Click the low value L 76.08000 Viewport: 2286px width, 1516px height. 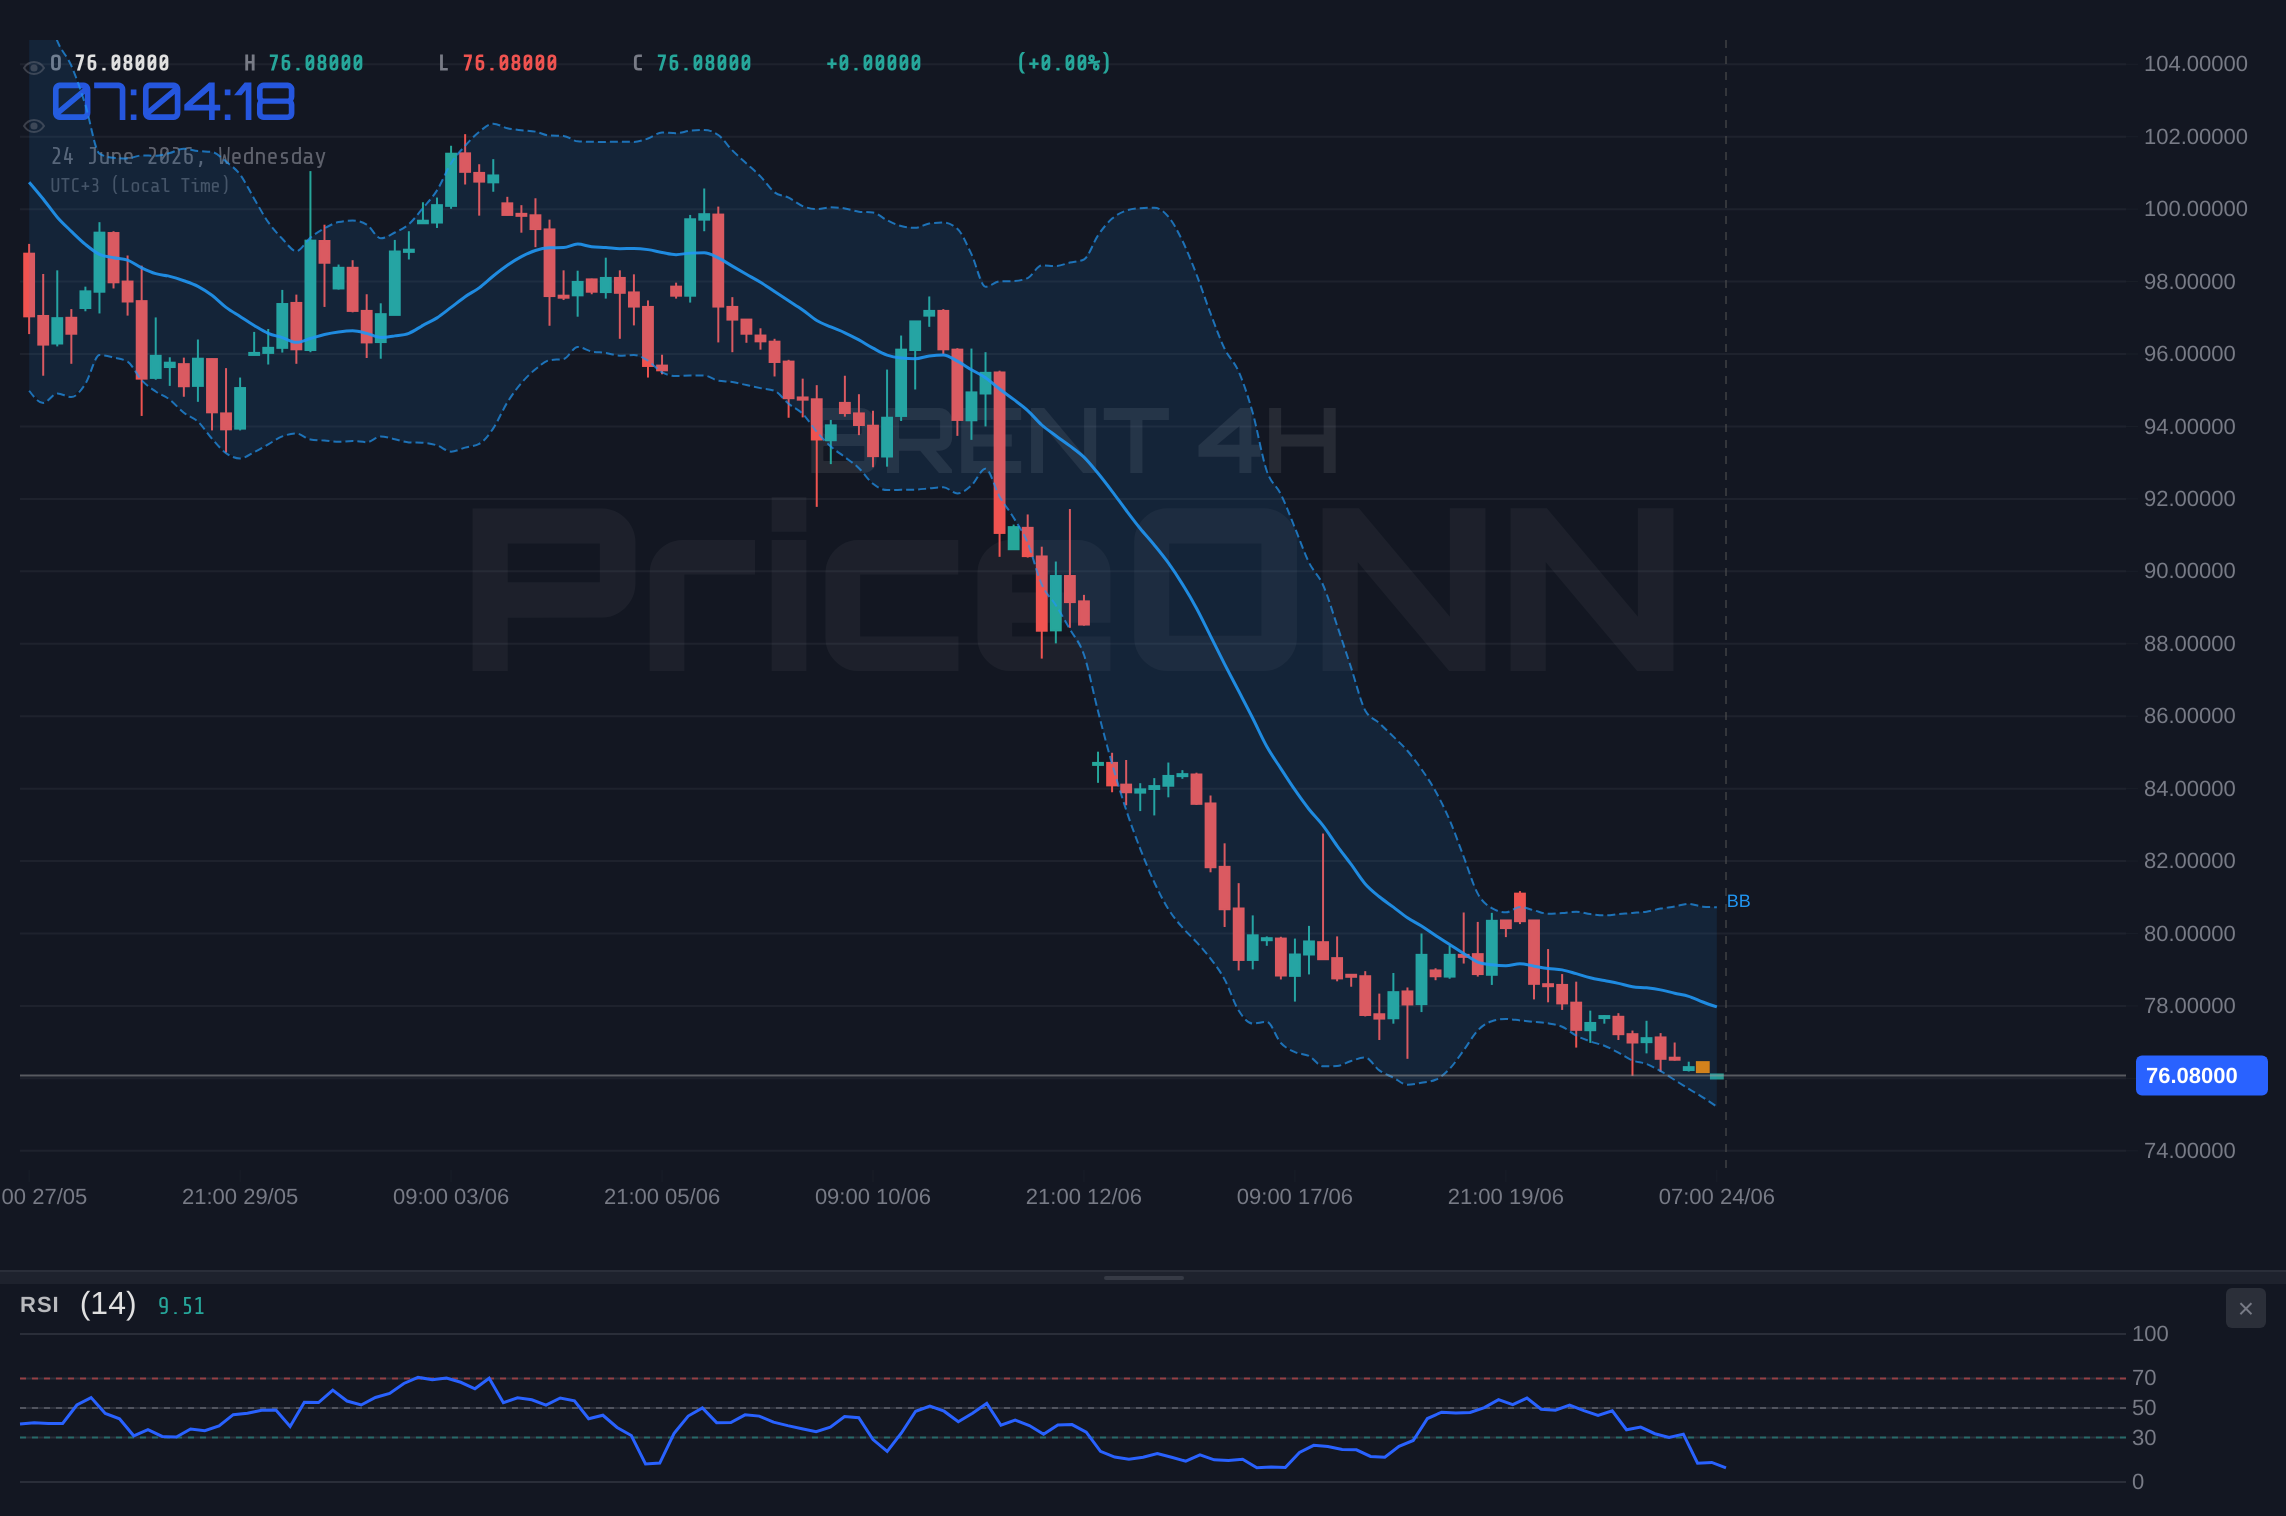point(498,63)
